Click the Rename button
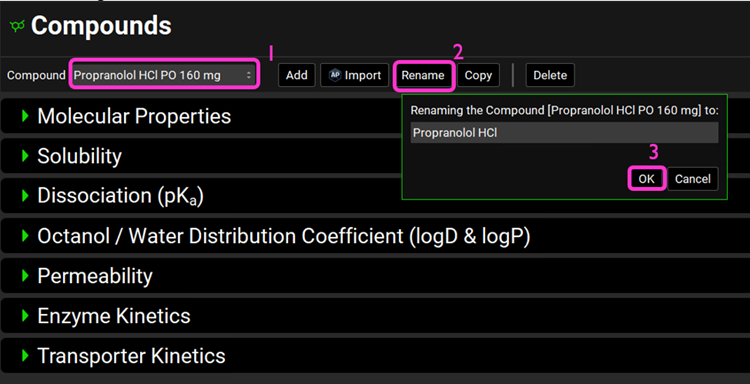 [423, 75]
